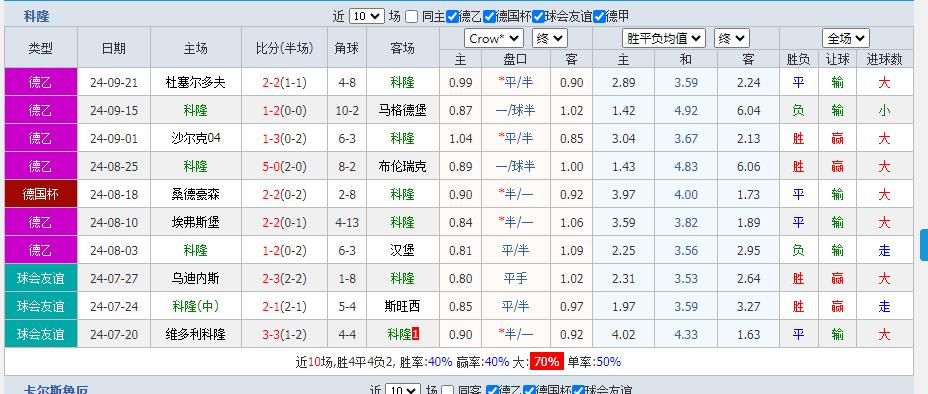The width and height of the screenshot is (928, 394).
Task: Click the 单率:50% summary text
Action: tap(594, 361)
